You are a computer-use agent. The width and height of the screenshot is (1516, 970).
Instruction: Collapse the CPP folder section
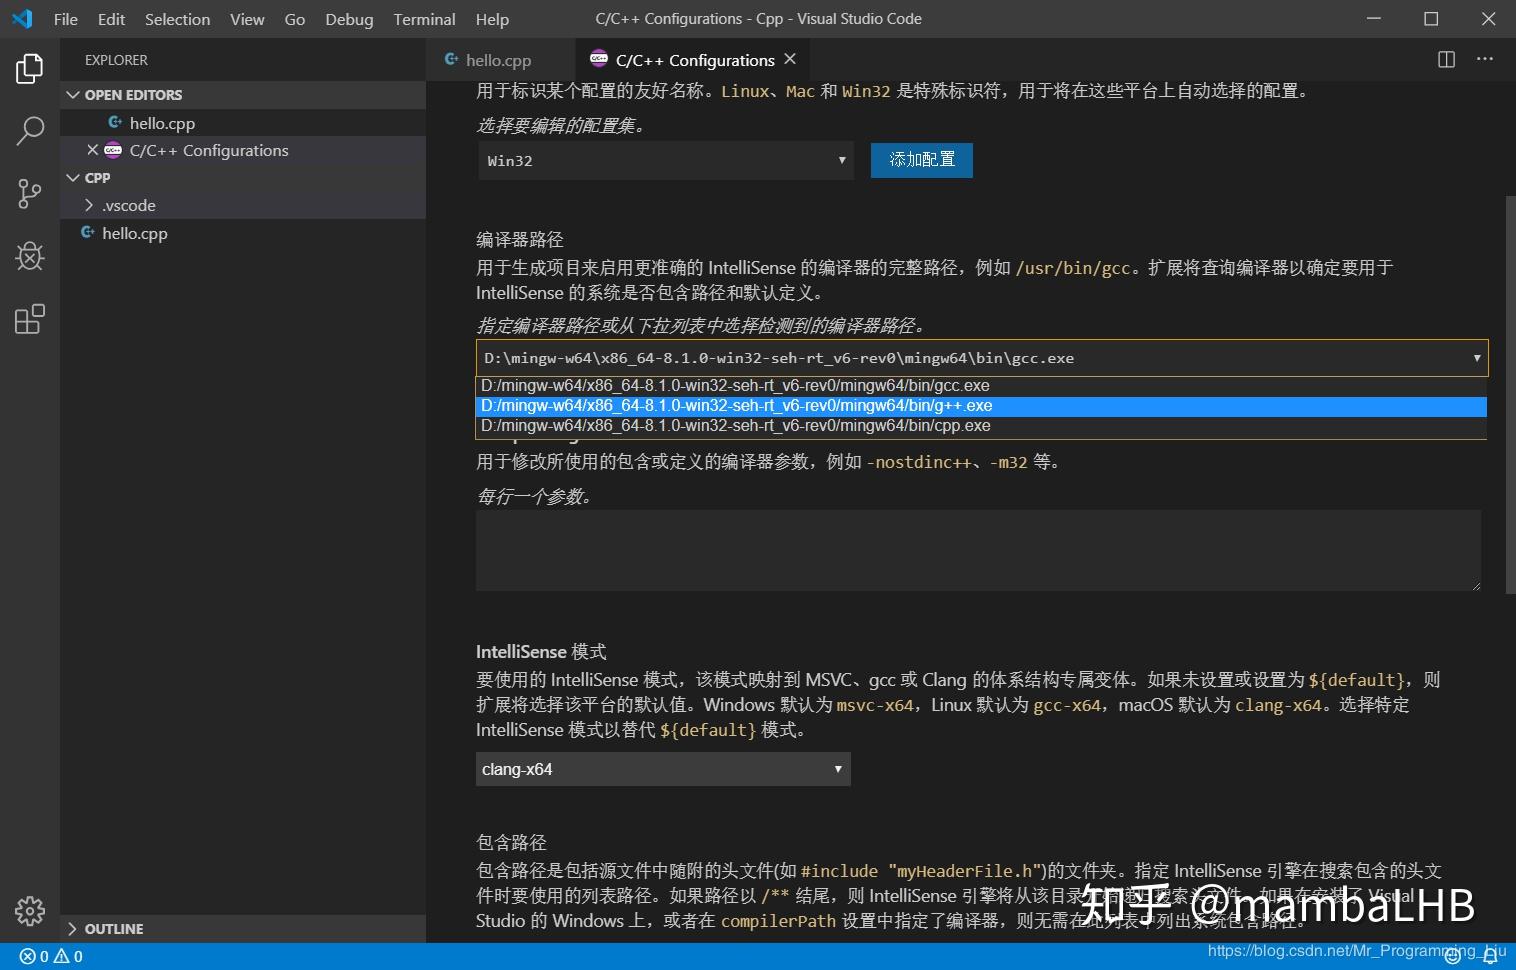tap(243, 178)
